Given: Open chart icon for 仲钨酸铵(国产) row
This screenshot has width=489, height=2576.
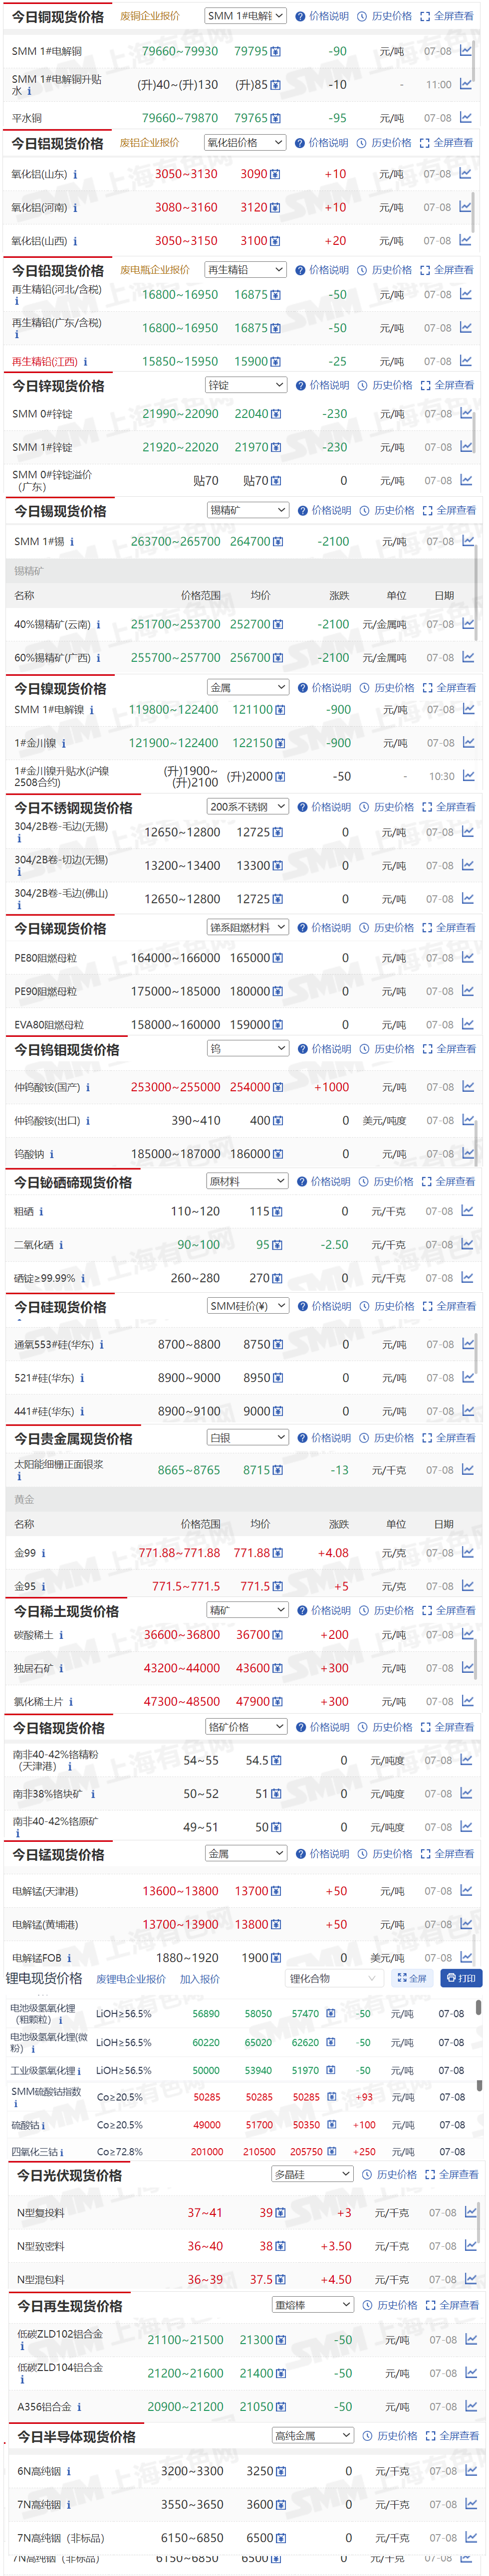Looking at the screenshot, I should pos(468,1086).
